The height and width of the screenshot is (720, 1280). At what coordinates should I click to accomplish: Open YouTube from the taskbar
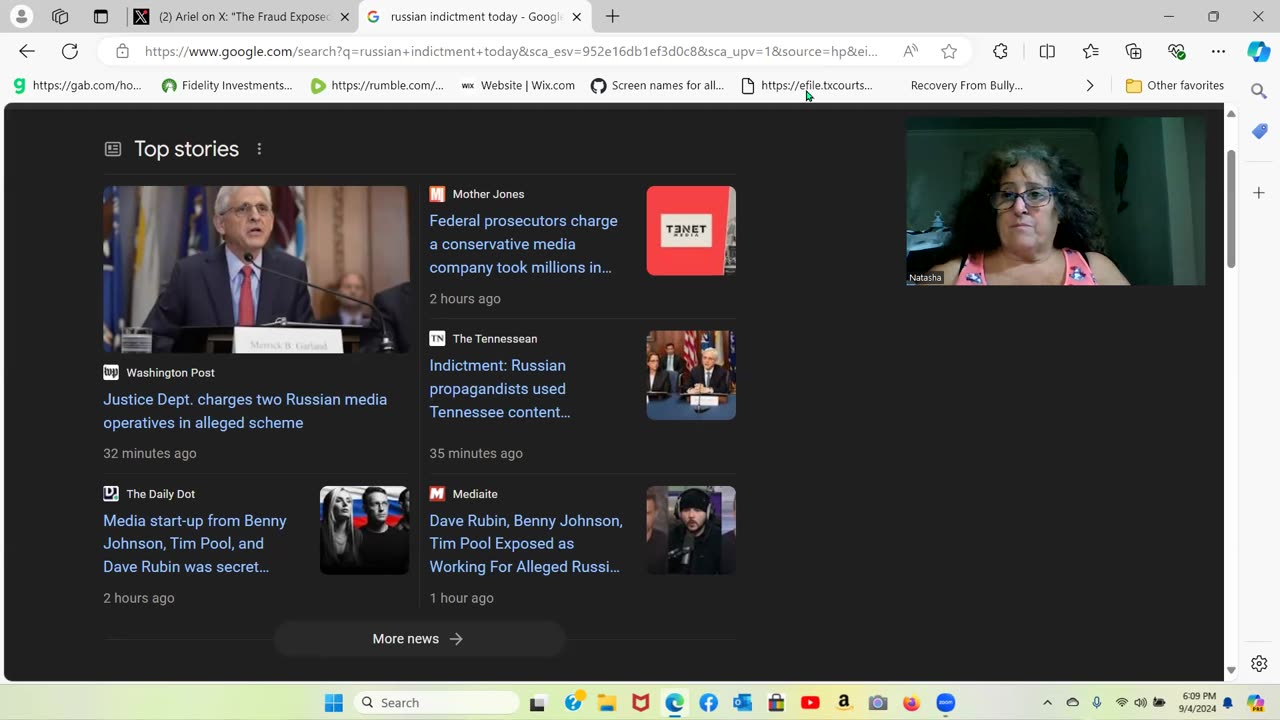pyautogui.click(x=810, y=703)
